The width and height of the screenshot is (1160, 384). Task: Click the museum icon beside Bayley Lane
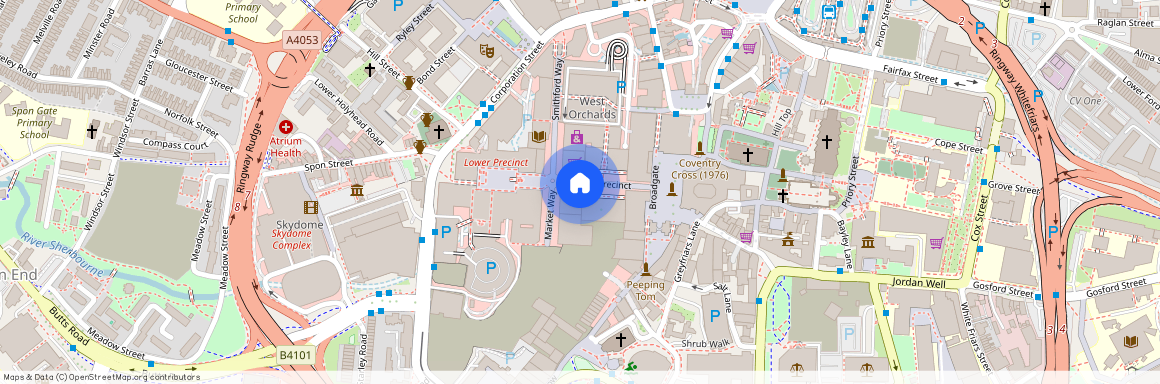click(868, 242)
